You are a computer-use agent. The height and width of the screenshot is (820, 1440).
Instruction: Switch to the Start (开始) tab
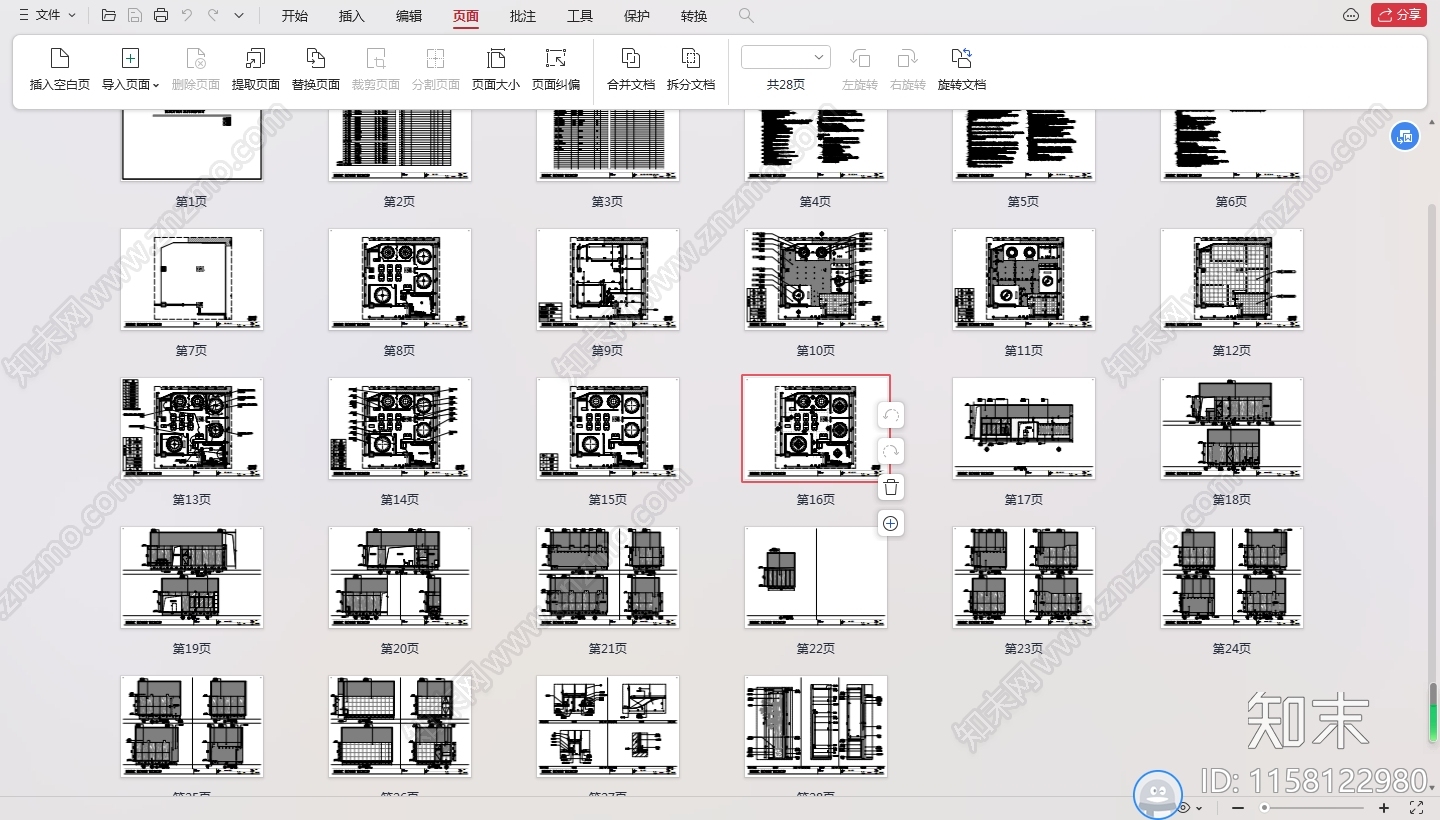(295, 16)
